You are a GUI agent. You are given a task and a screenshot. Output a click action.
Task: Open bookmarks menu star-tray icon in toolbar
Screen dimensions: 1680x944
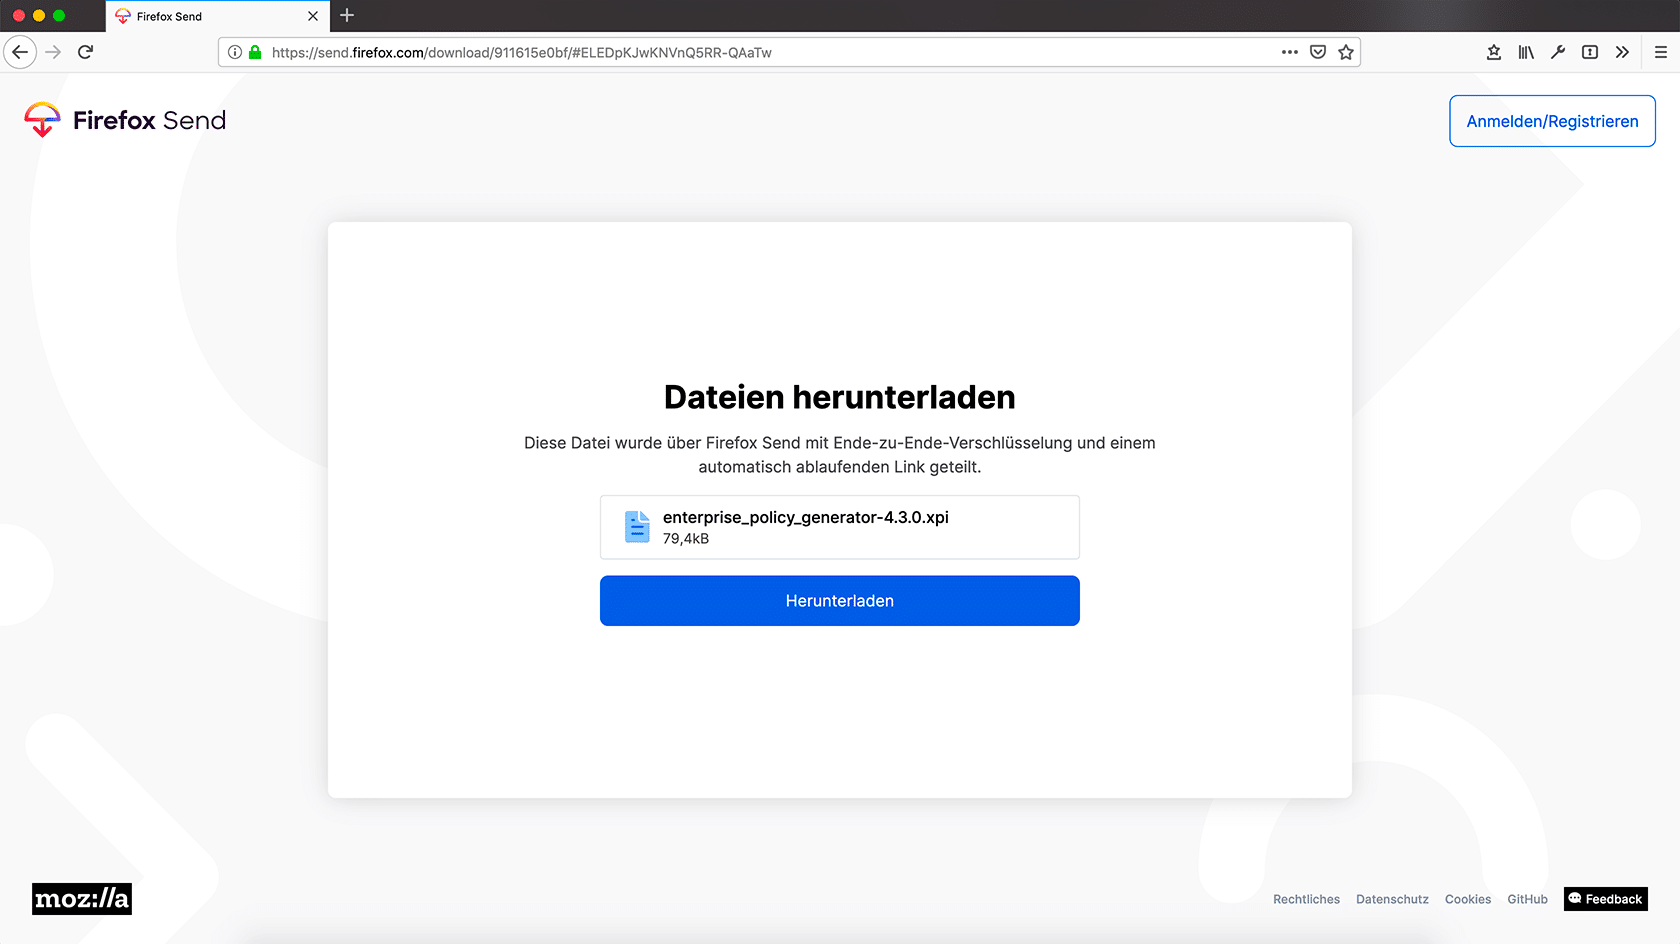point(1494,52)
